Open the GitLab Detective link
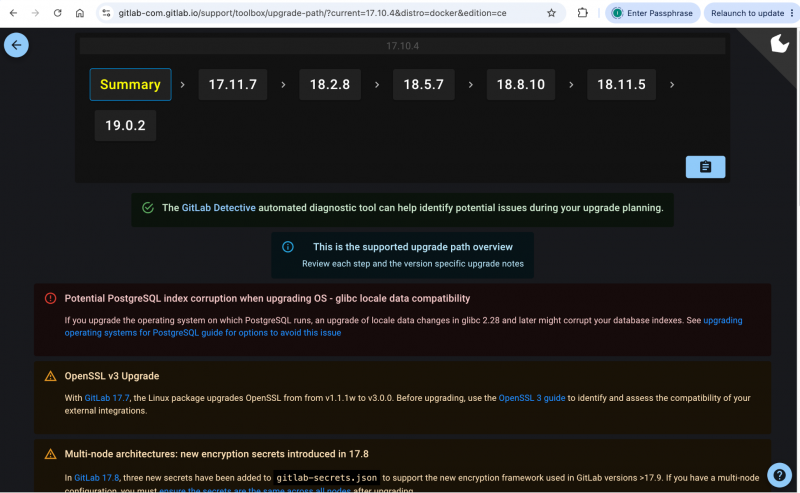Viewport: 800px width, 493px height. click(x=218, y=208)
